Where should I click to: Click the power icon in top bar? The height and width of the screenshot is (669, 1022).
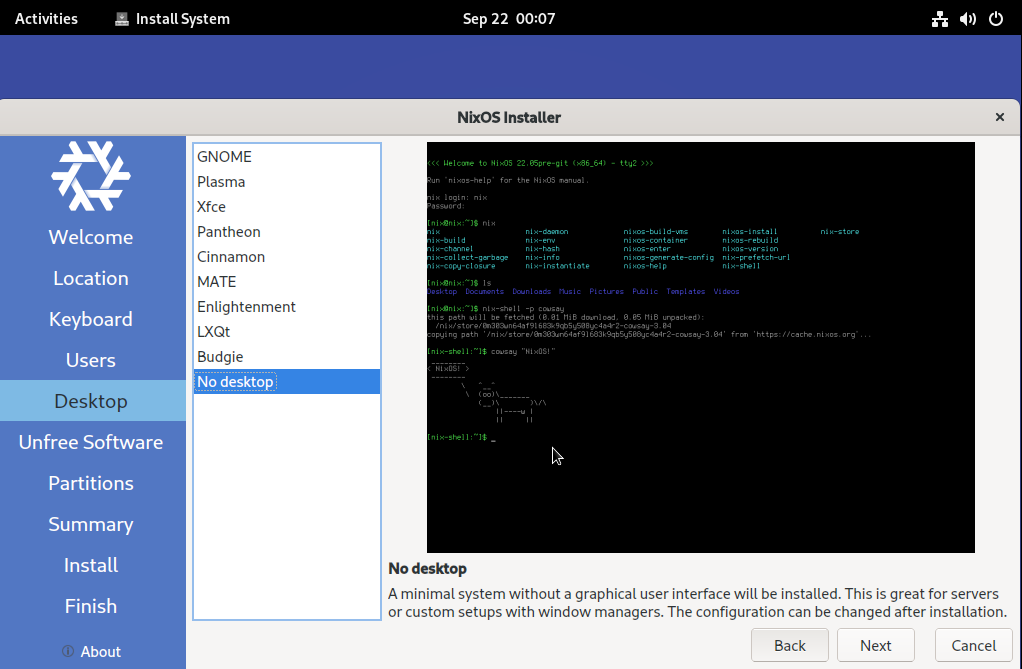(x=995, y=19)
